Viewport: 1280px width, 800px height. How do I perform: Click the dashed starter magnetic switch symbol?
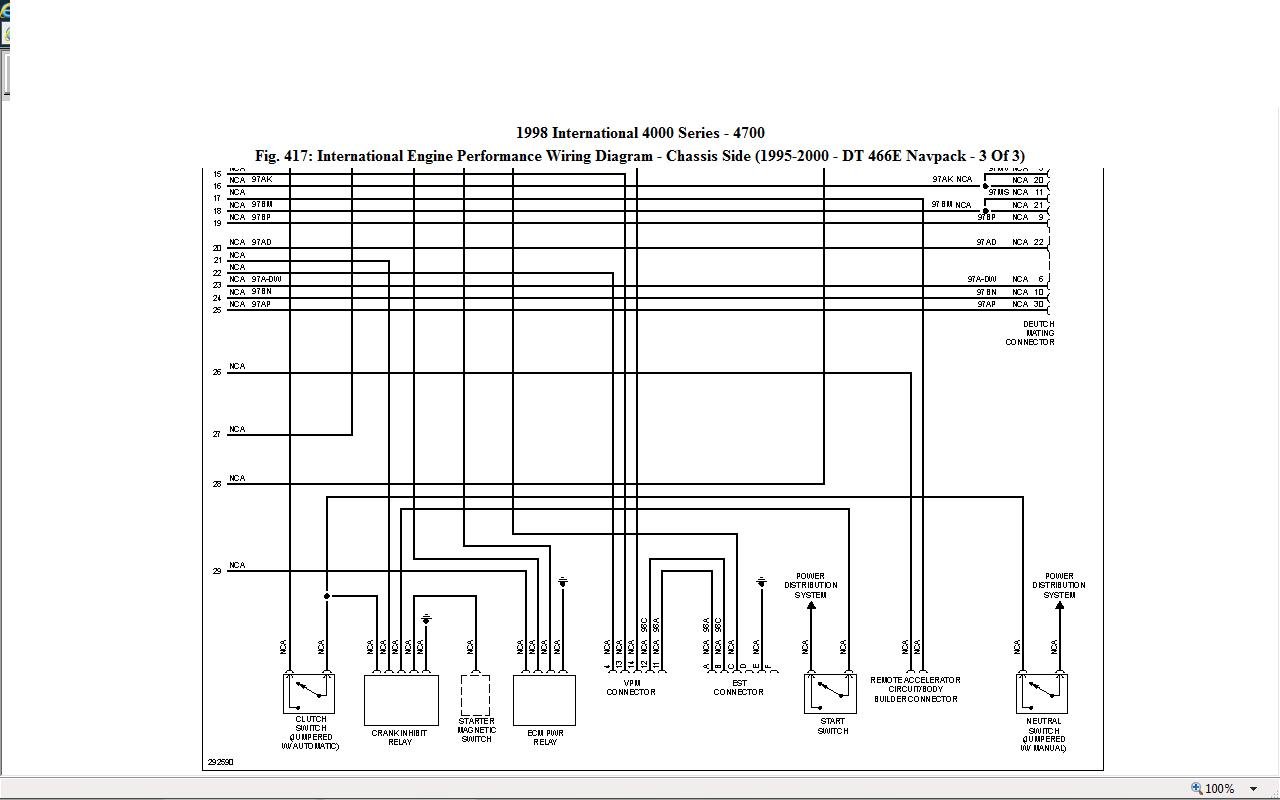[475, 695]
